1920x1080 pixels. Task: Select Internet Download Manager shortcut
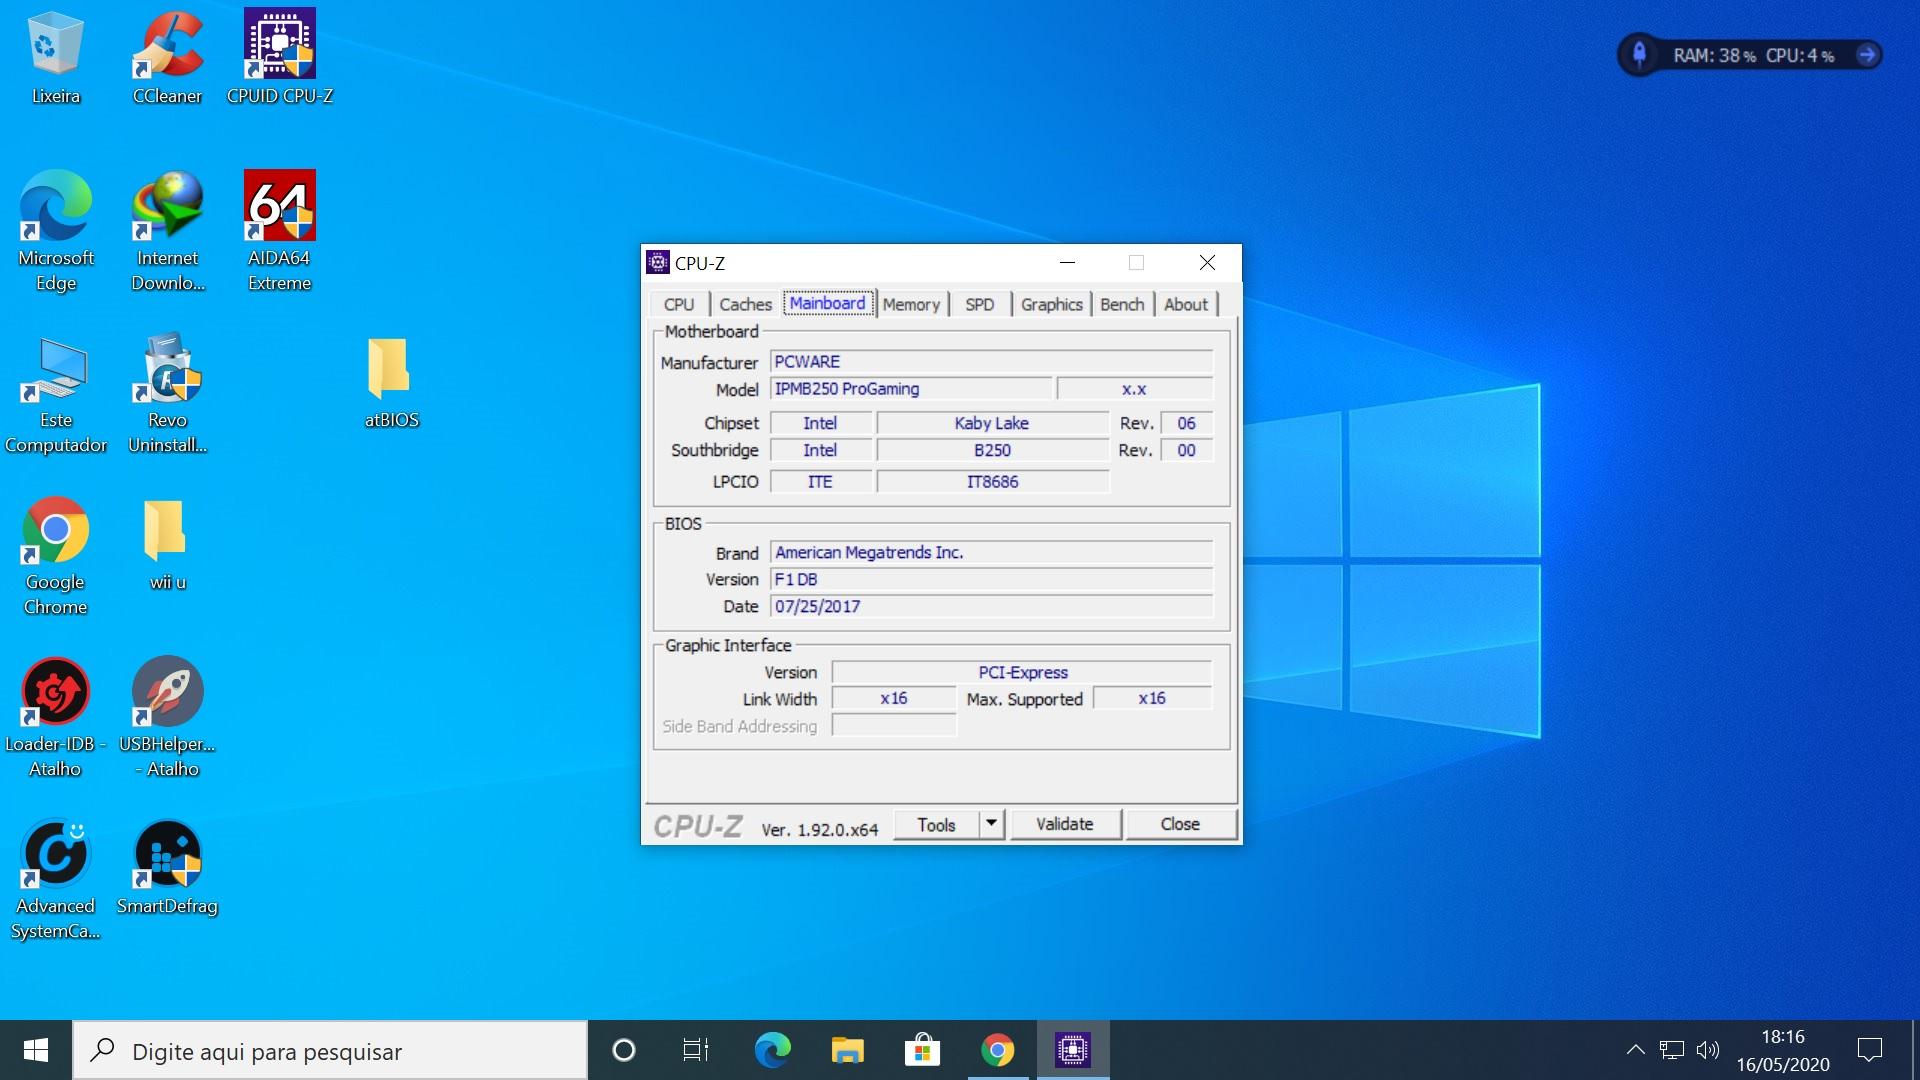click(167, 232)
